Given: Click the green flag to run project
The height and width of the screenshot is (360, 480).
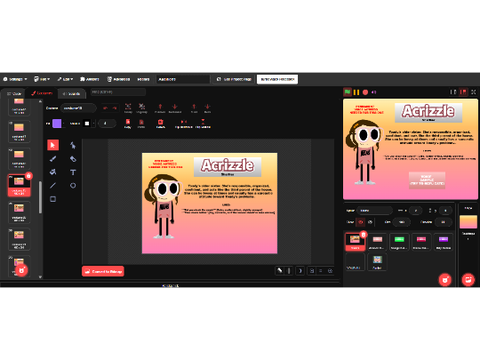Looking at the screenshot, I should click(x=347, y=92).
